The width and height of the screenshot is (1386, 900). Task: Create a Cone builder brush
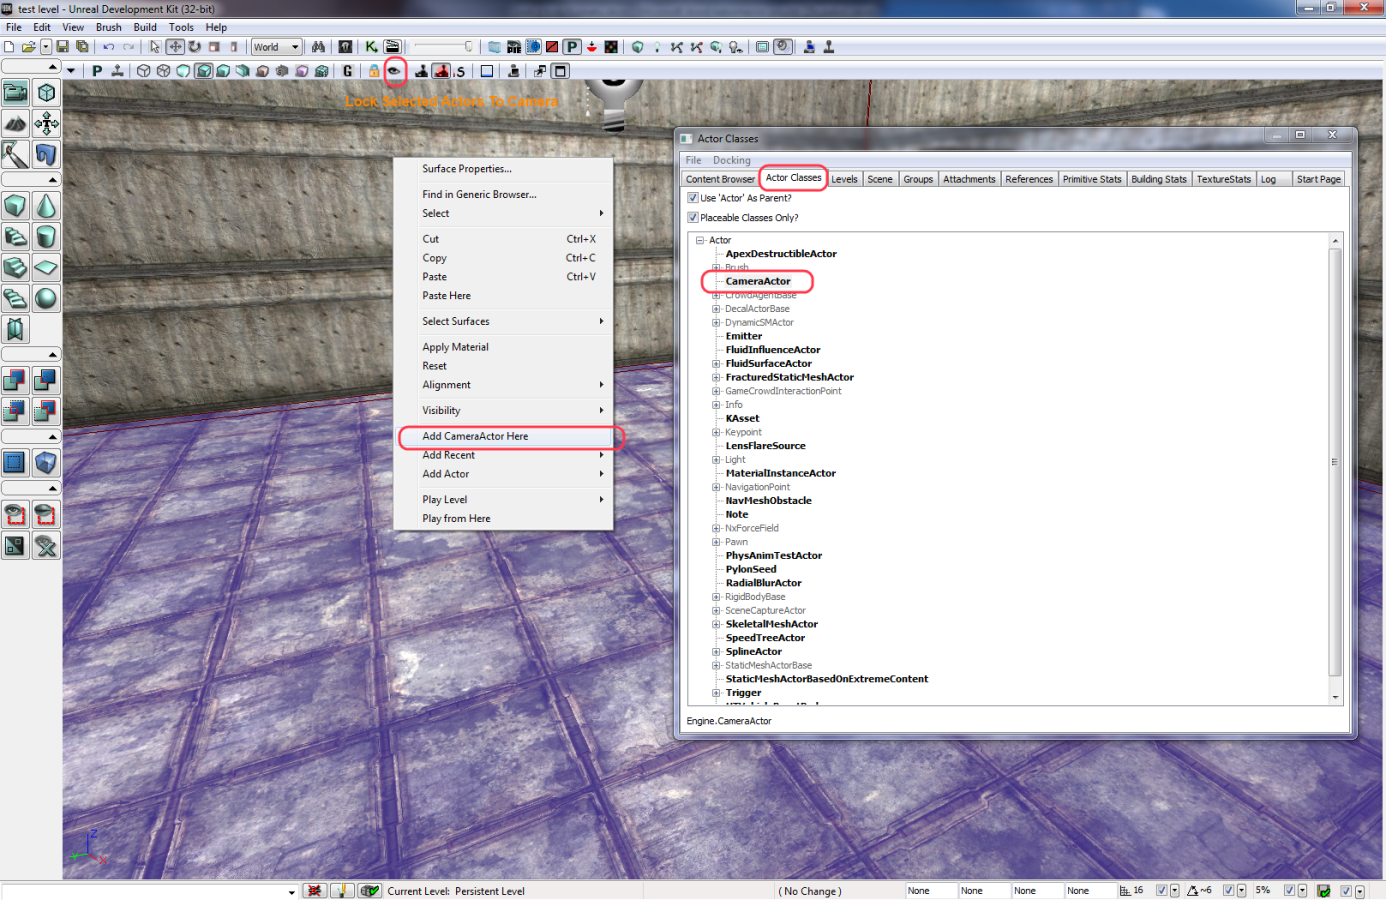(x=46, y=206)
